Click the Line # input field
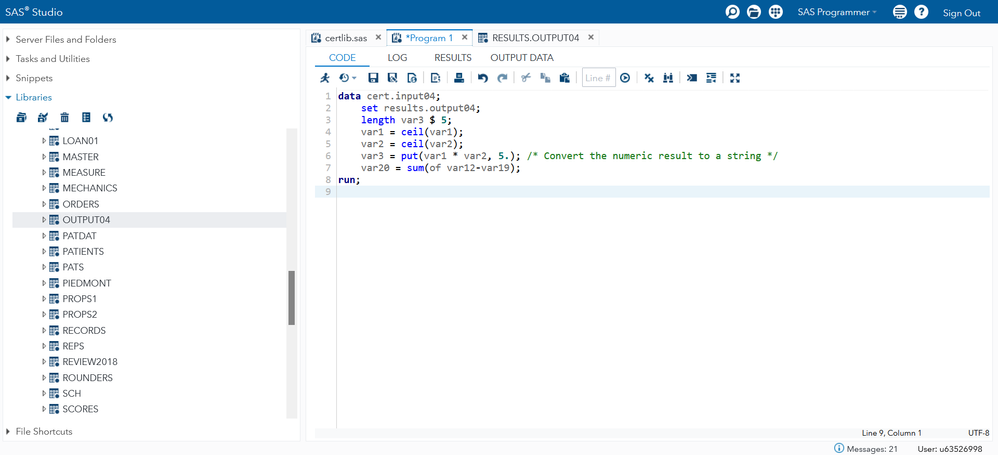The height and width of the screenshot is (455, 998). [x=598, y=78]
